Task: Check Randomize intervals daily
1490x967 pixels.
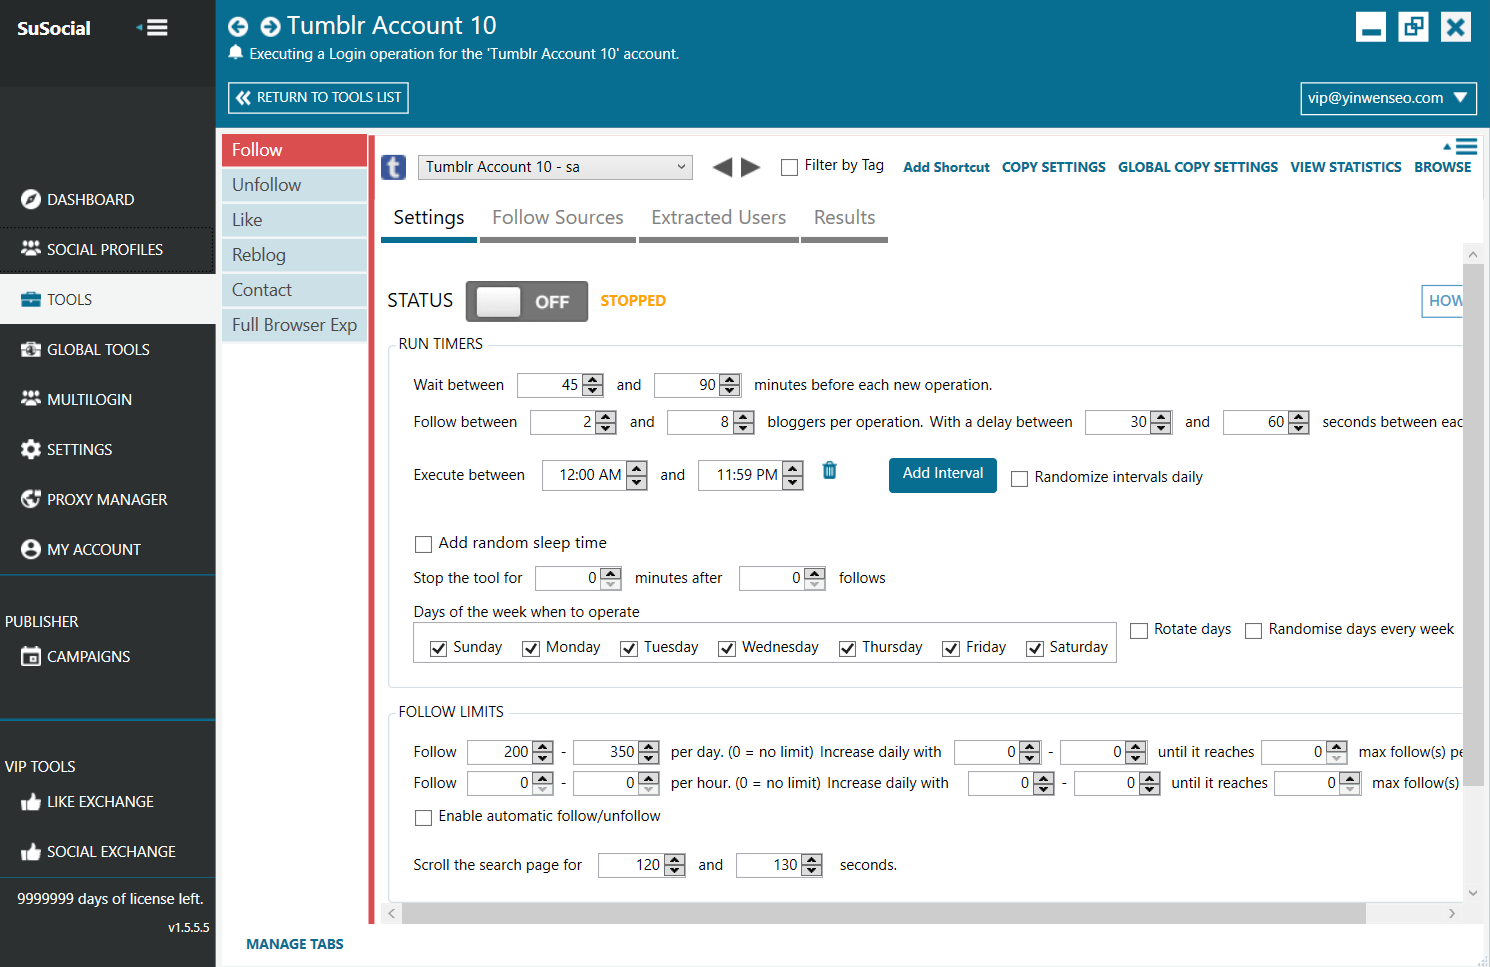Action: pyautogui.click(x=1020, y=479)
